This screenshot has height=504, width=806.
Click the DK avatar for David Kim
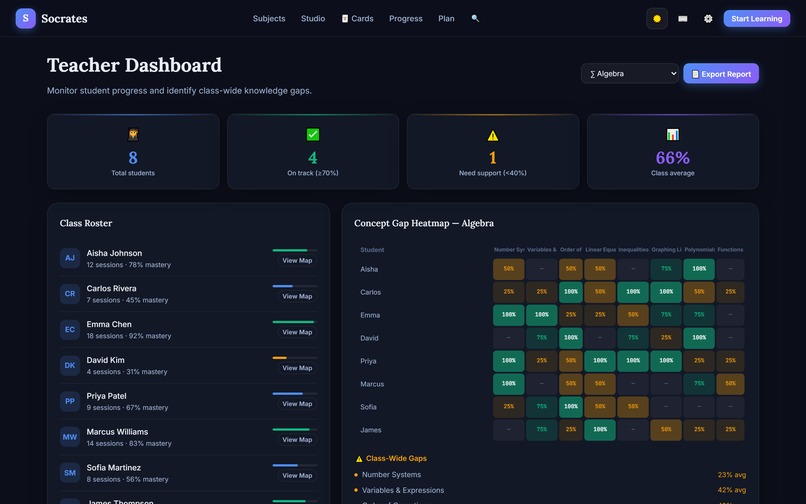click(70, 366)
